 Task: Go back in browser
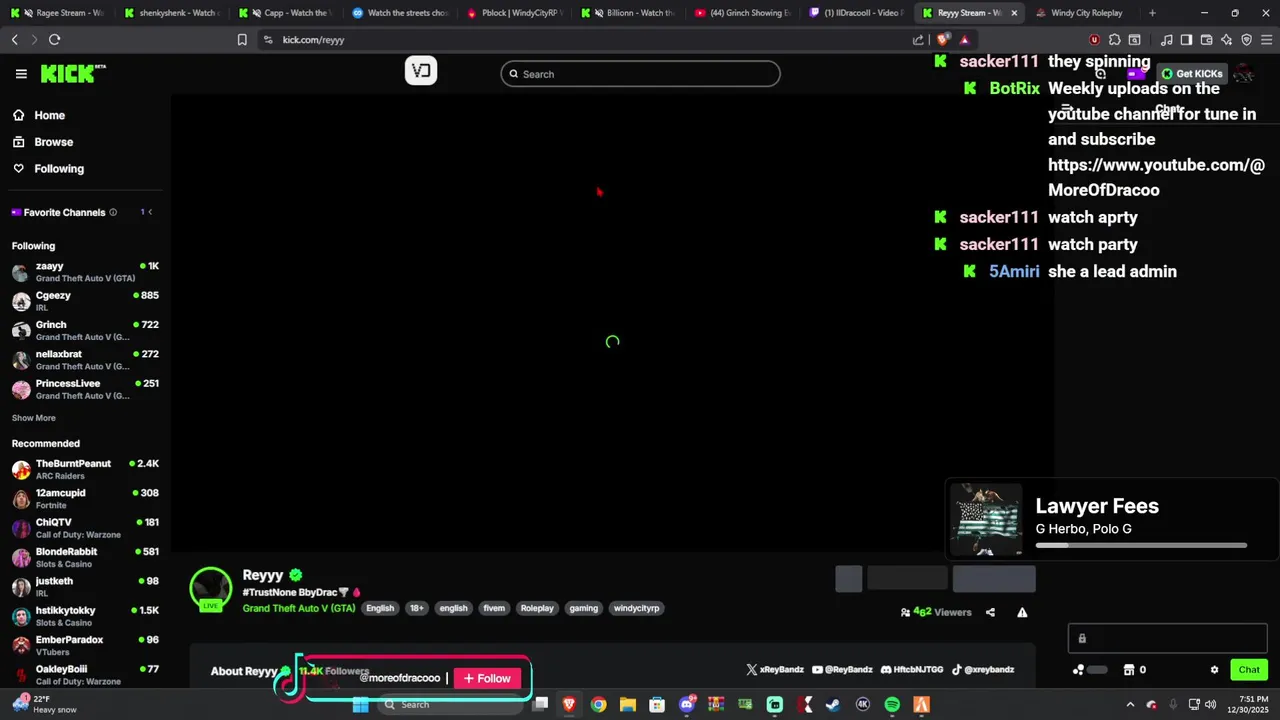pos(14,40)
